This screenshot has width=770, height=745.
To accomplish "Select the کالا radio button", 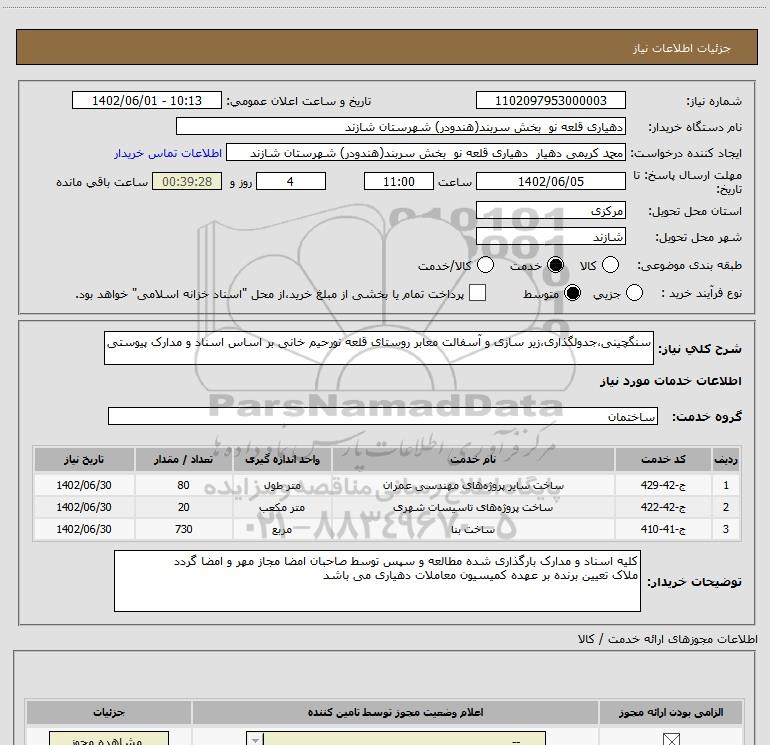I will click(610, 265).
